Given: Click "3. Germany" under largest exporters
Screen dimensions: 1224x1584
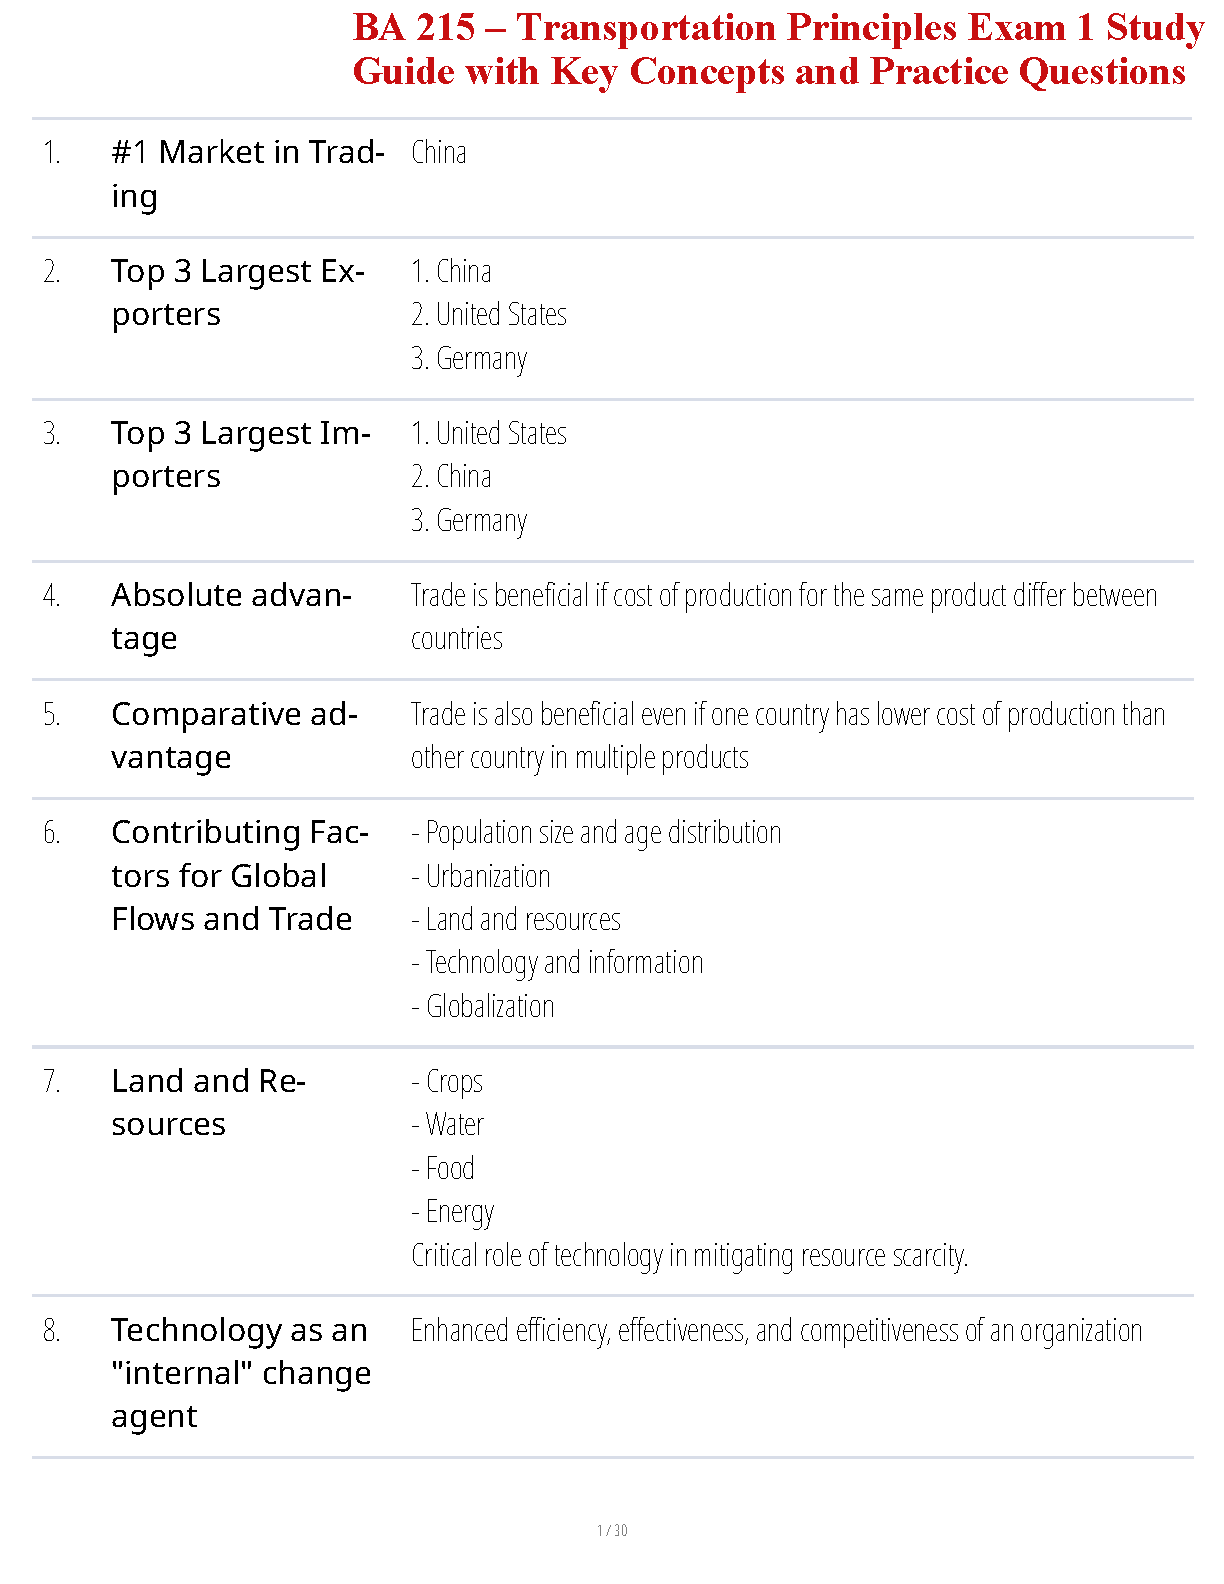Looking at the screenshot, I should [469, 358].
